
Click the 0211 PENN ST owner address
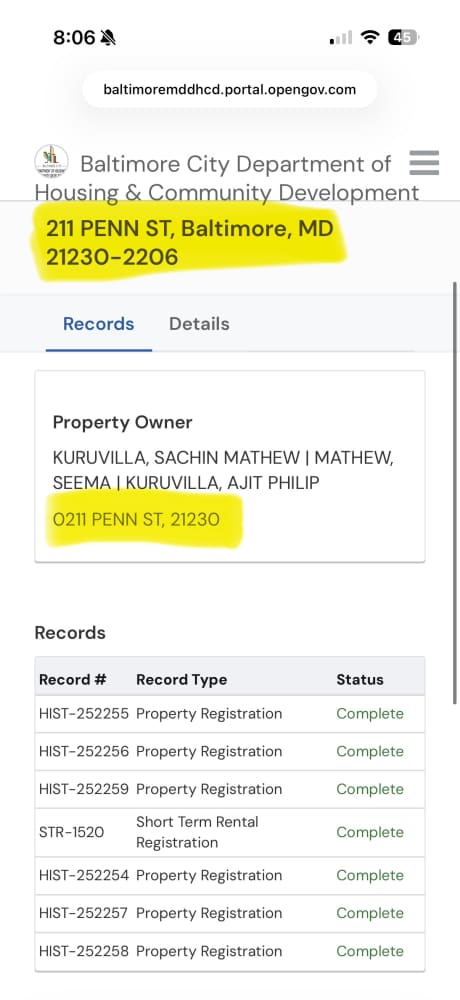(x=136, y=520)
